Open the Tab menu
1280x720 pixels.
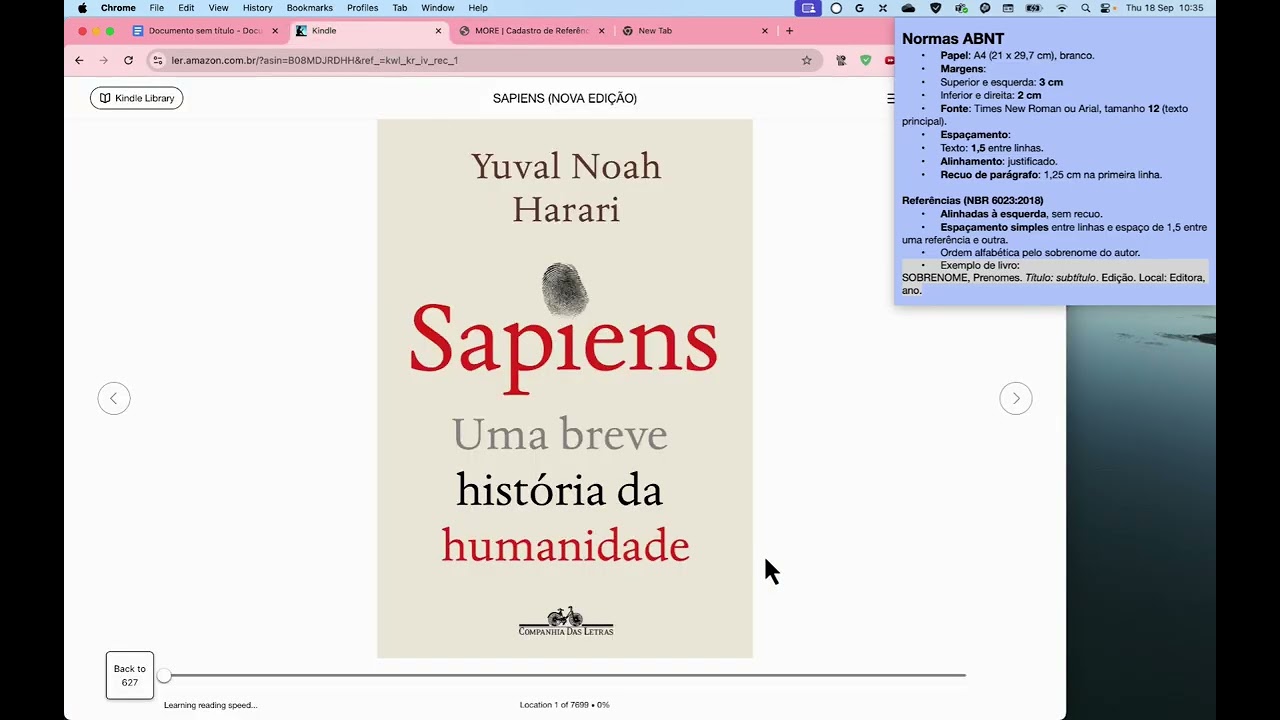pos(400,8)
